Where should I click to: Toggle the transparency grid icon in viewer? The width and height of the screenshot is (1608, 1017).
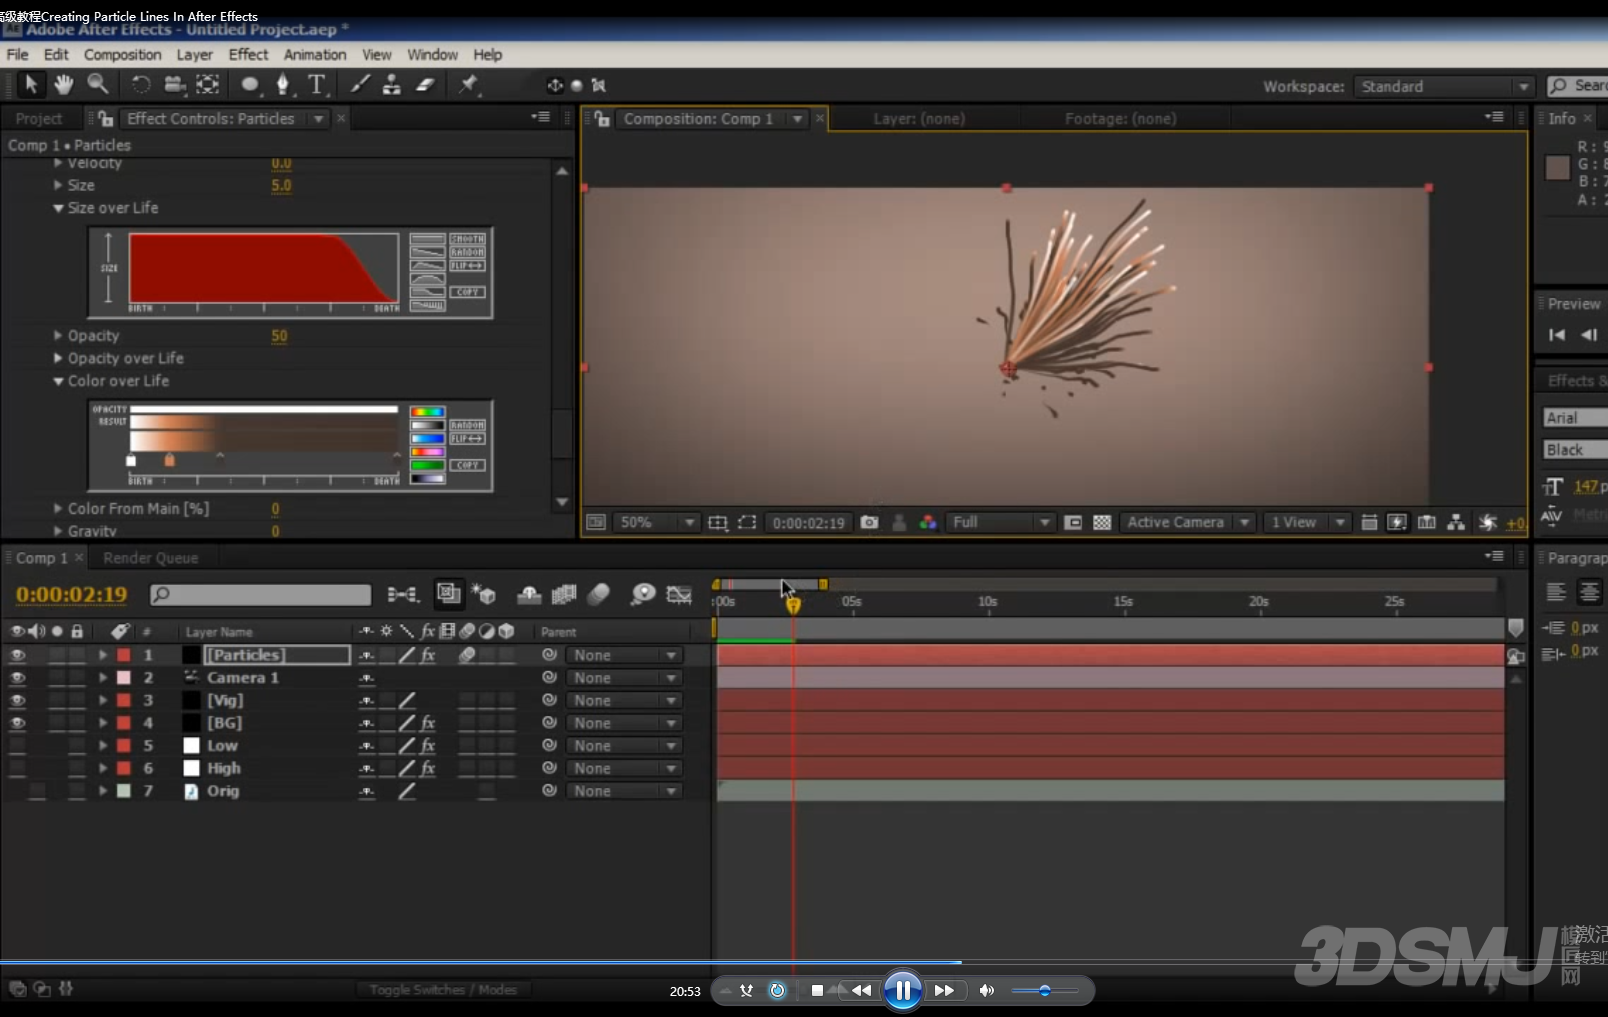(x=1102, y=522)
